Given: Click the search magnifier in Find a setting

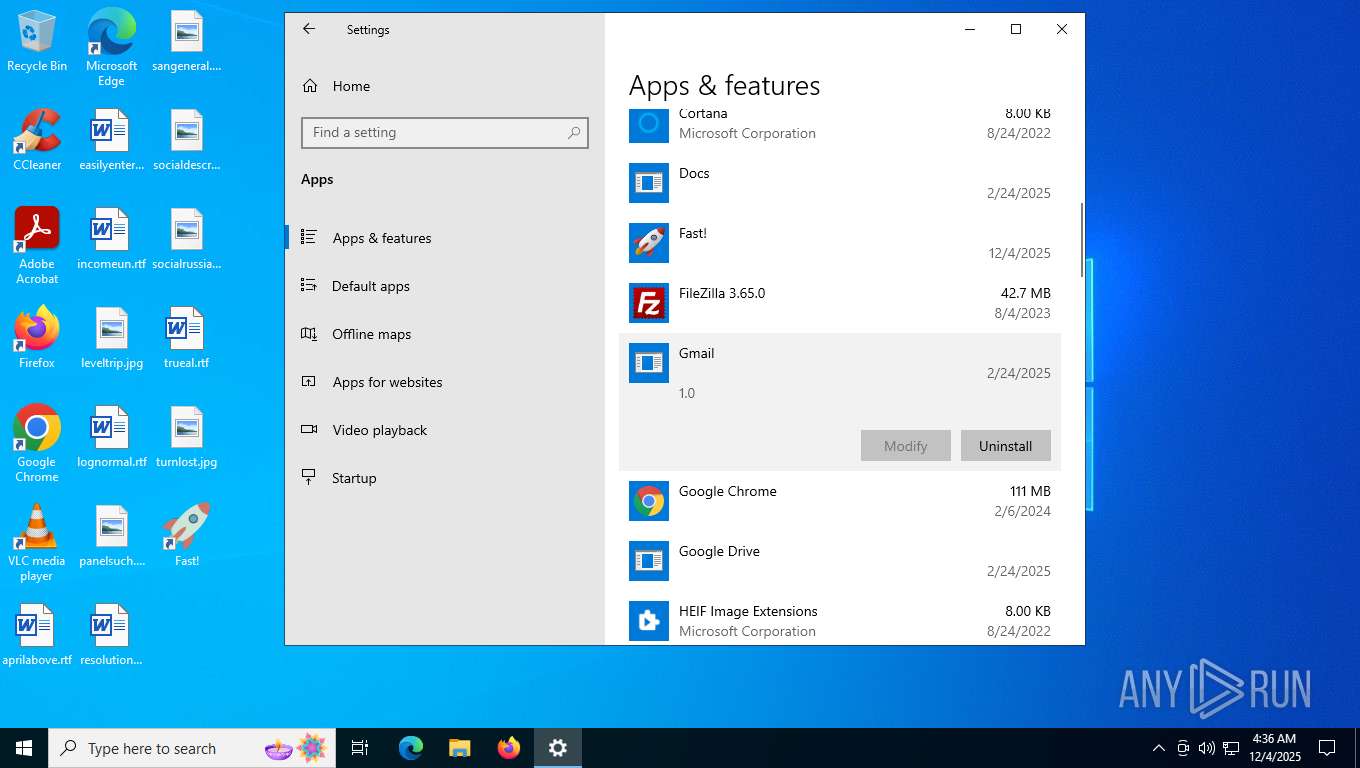Looking at the screenshot, I should [573, 132].
